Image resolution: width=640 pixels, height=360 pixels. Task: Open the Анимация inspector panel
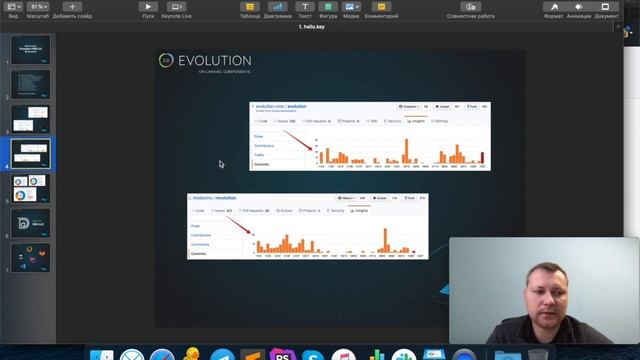[x=579, y=7]
